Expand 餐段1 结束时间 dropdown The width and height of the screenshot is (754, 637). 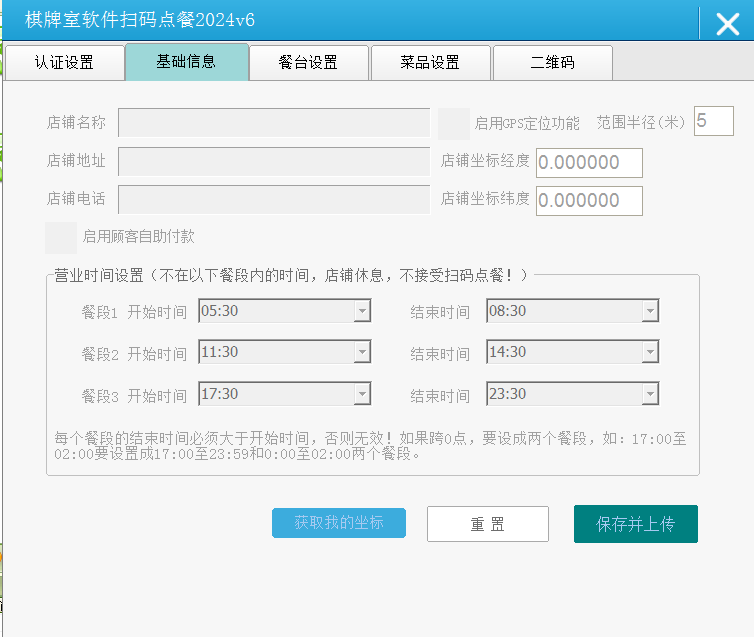pyautogui.click(x=650, y=312)
